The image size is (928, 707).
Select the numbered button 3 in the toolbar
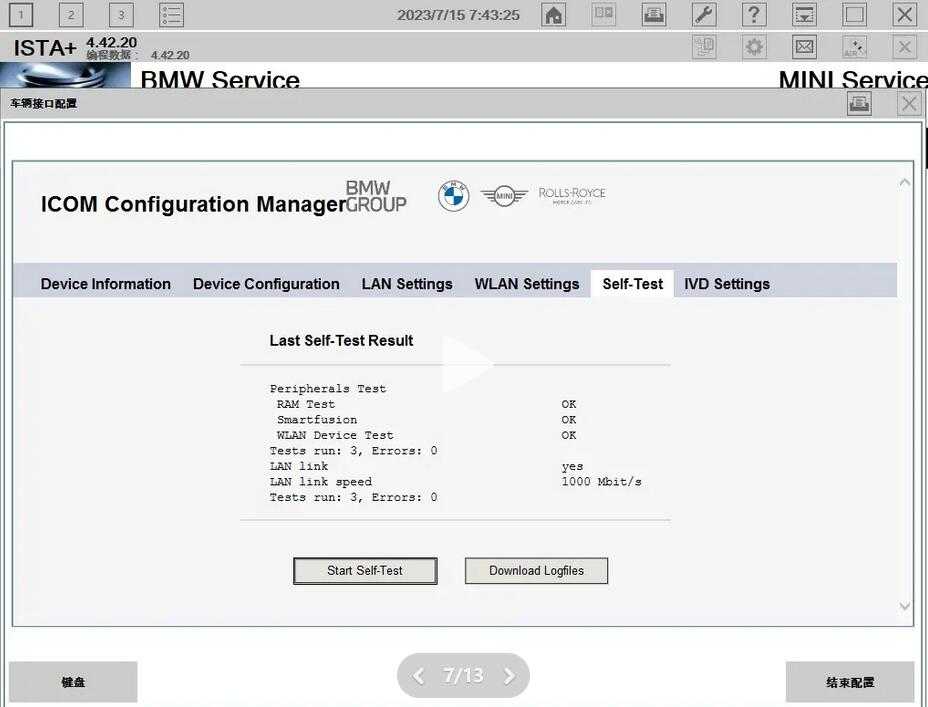click(x=121, y=15)
